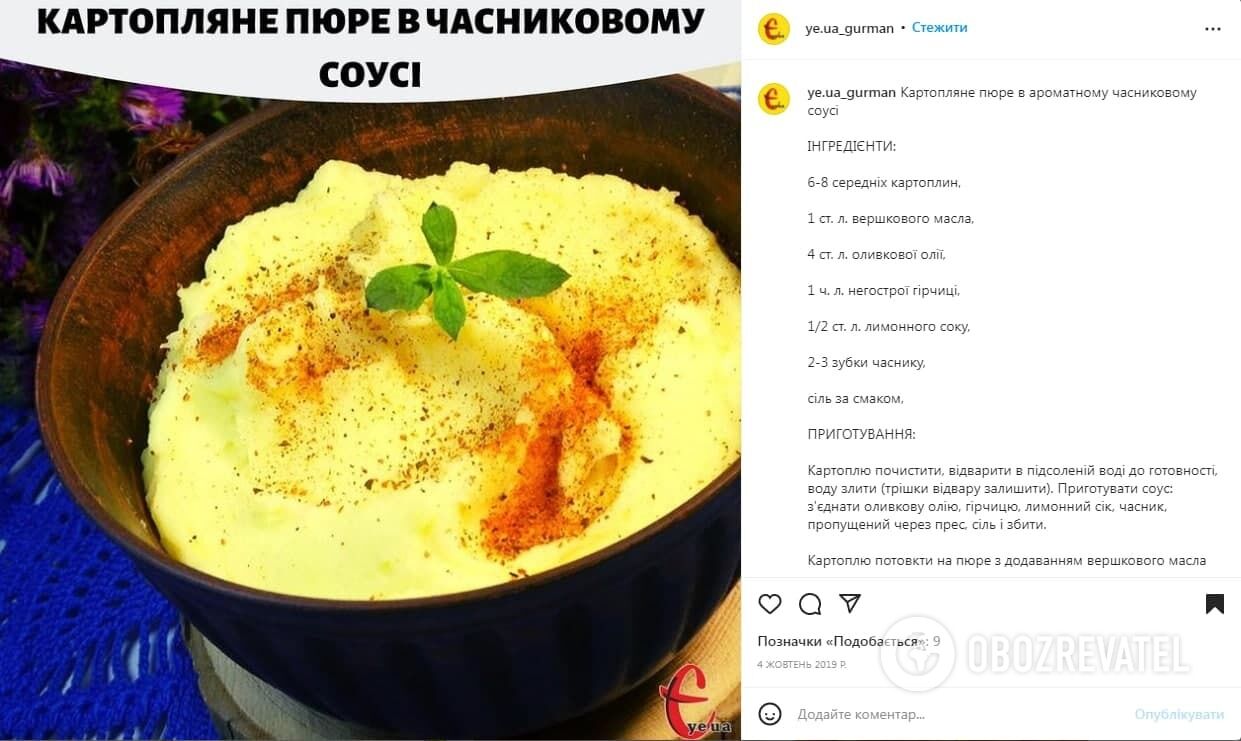Screen dimensions: 1241x741
Task: Open emoji picker smiley icon
Action: pos(770,714)
